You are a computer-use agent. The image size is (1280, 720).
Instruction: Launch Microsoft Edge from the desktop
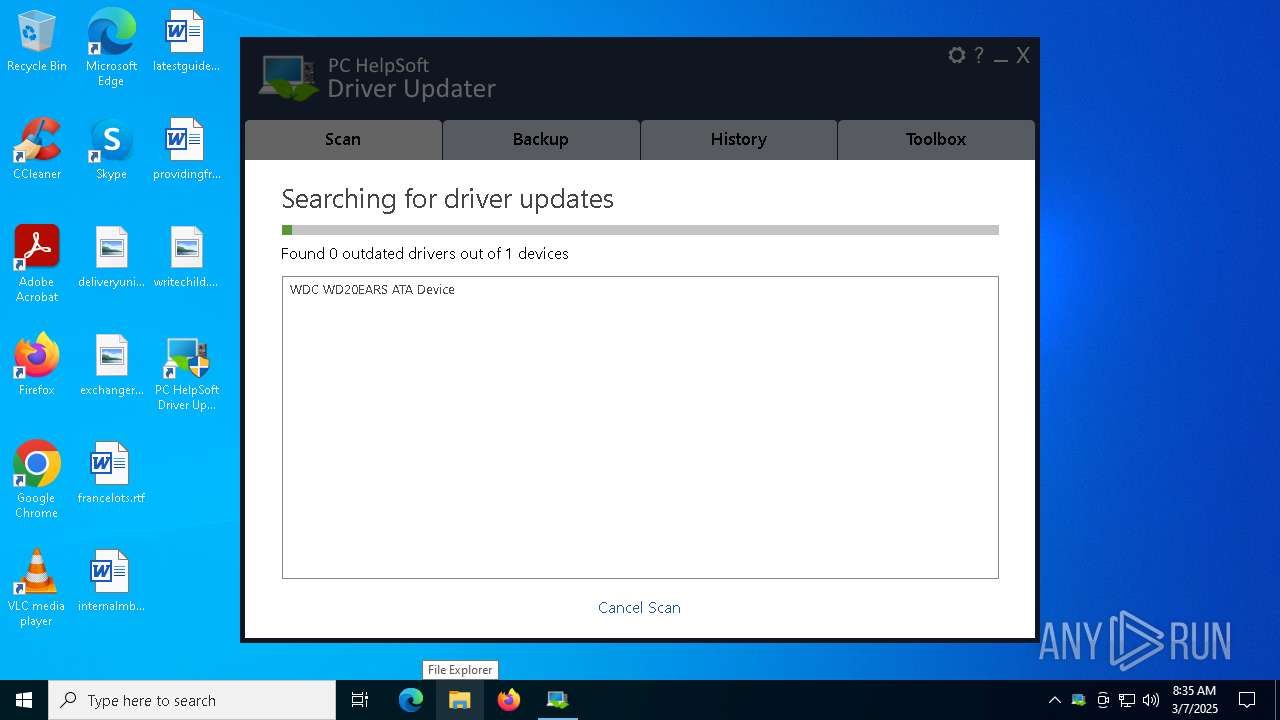click(x=111, y=48)
